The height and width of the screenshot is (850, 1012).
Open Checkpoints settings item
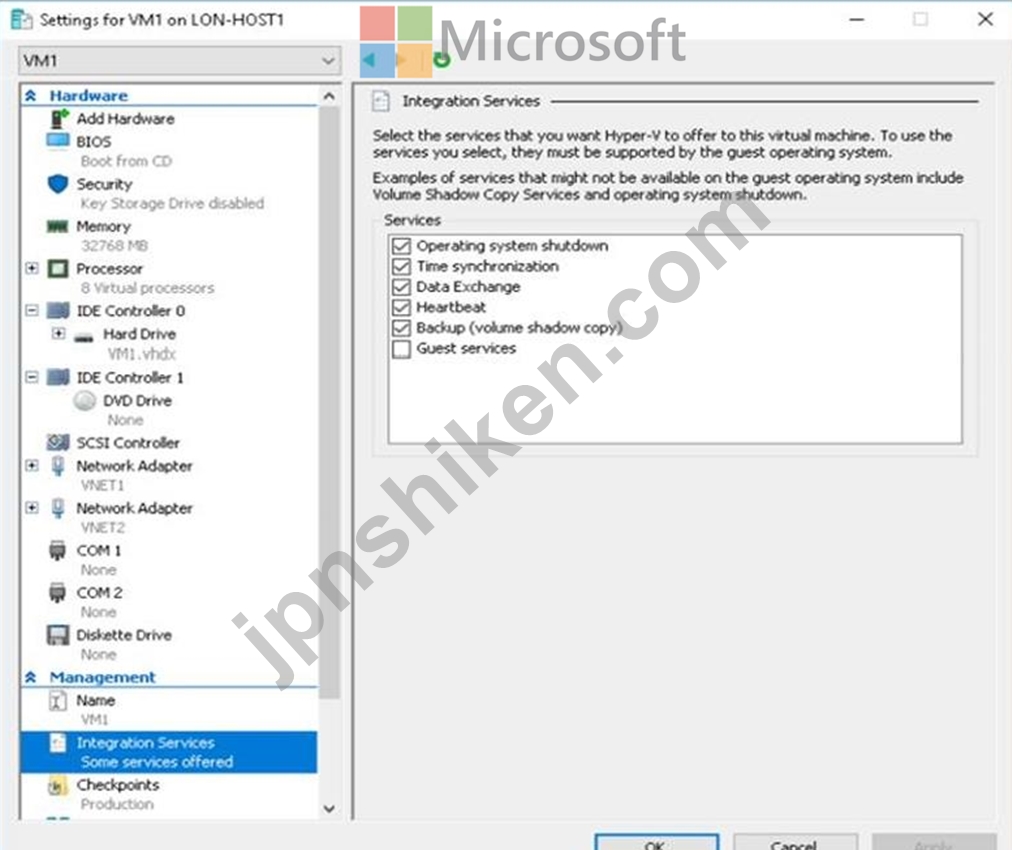118,785
